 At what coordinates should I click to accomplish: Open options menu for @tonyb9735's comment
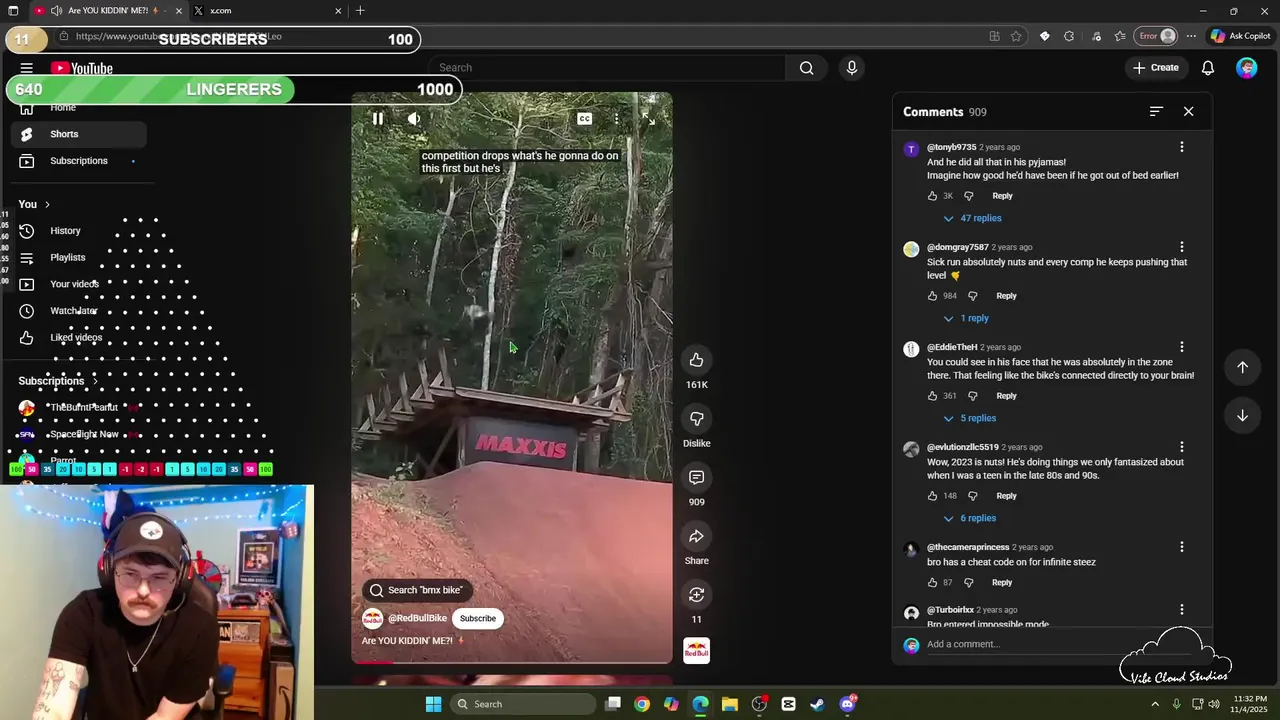point(1181,147)
